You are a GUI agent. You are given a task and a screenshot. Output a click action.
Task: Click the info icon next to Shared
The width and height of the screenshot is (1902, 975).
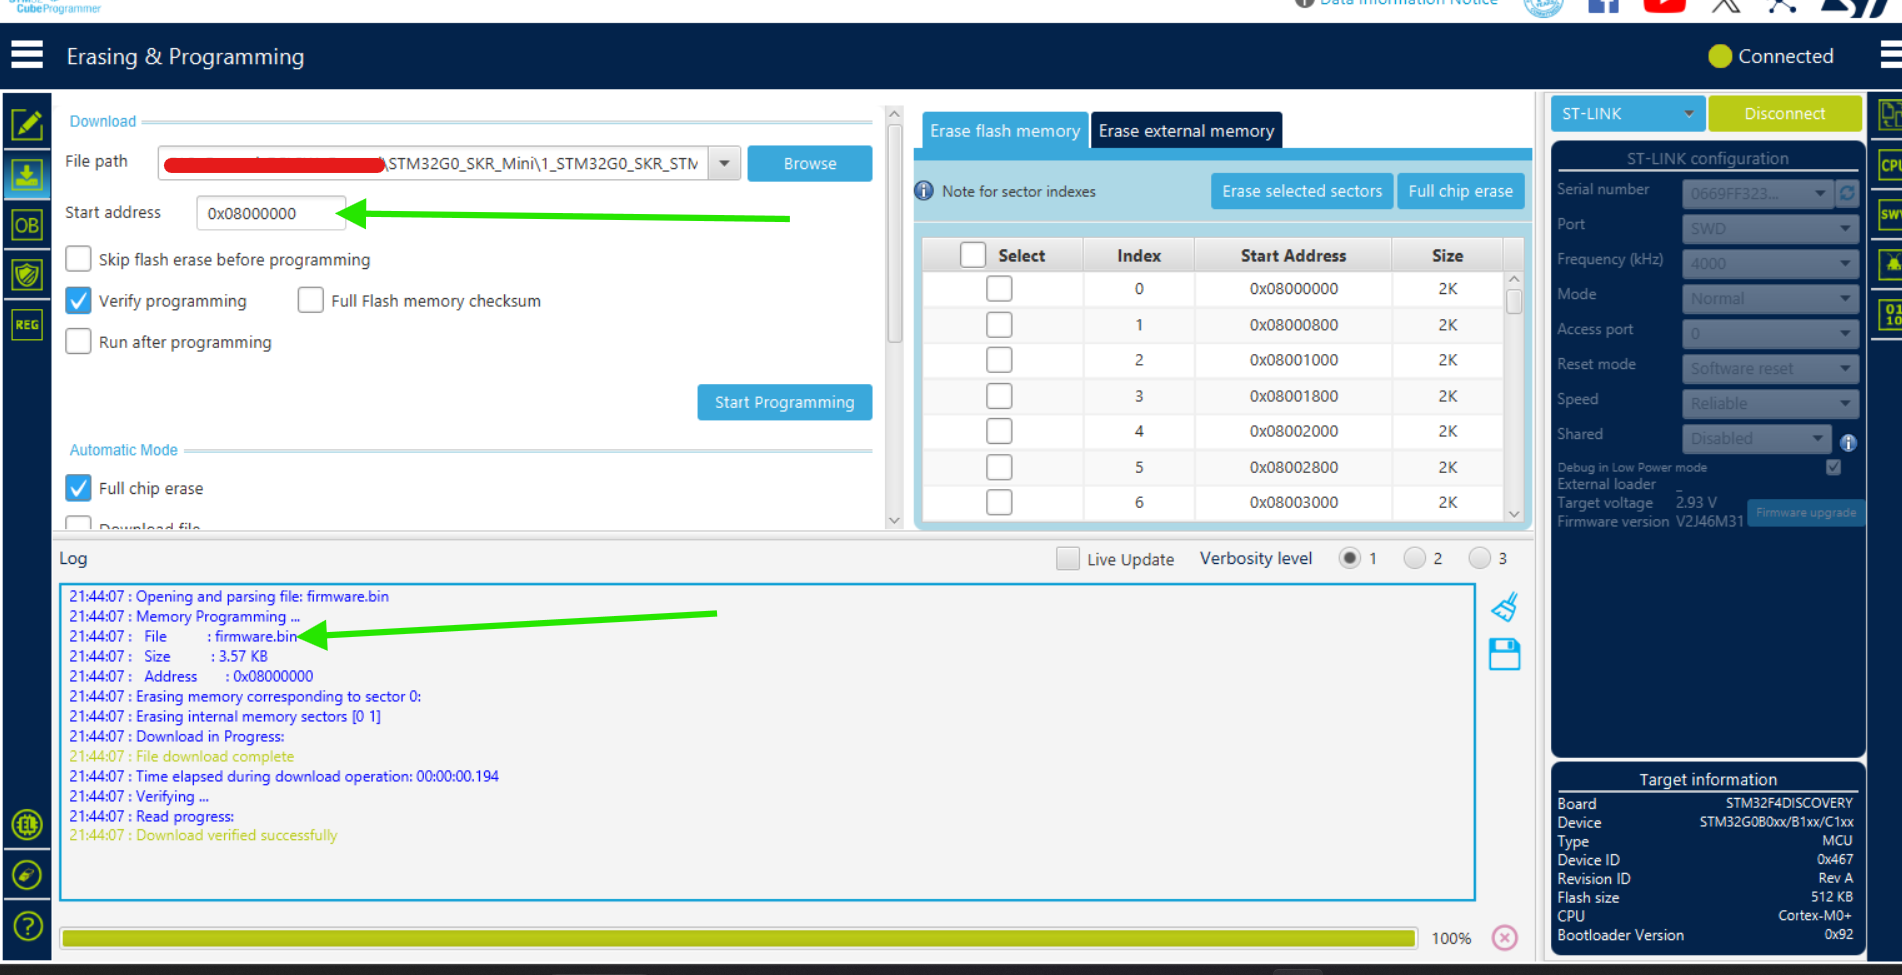pos(1848,442)
